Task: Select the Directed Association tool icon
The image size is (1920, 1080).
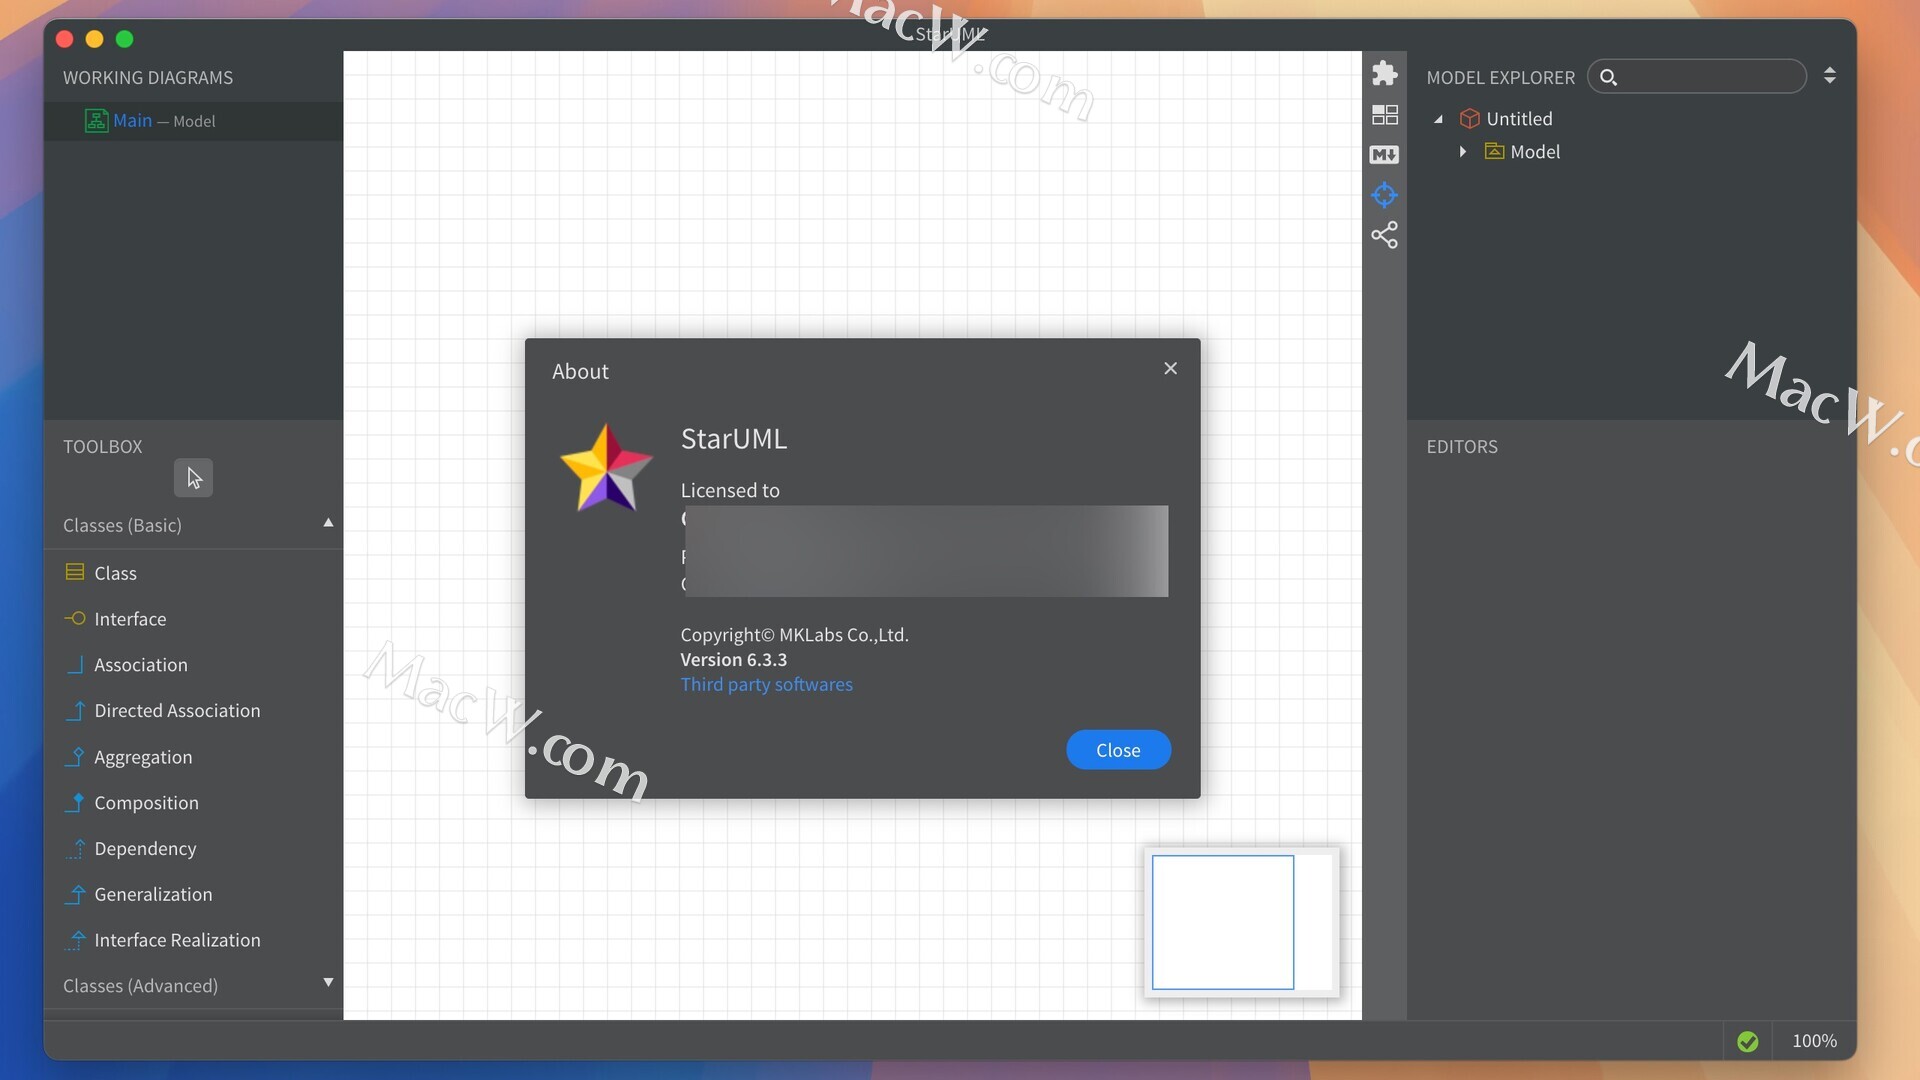Action: click(74, 710)
